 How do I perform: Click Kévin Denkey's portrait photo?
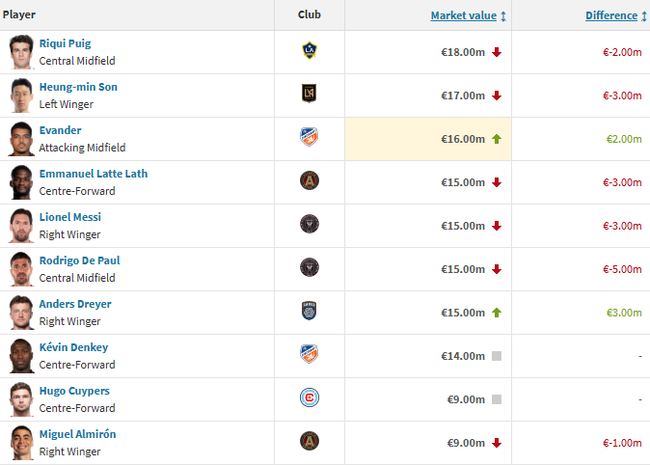point(20,355)
